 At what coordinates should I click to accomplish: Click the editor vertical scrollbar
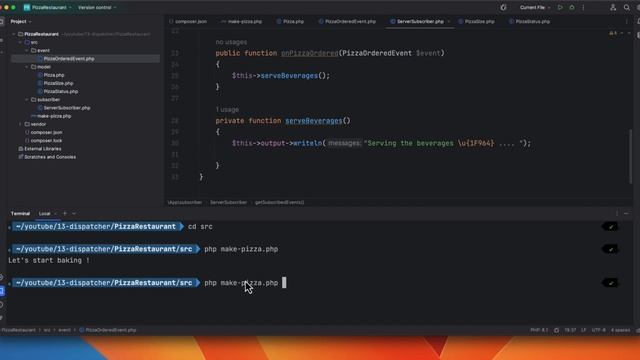point(630,157)
